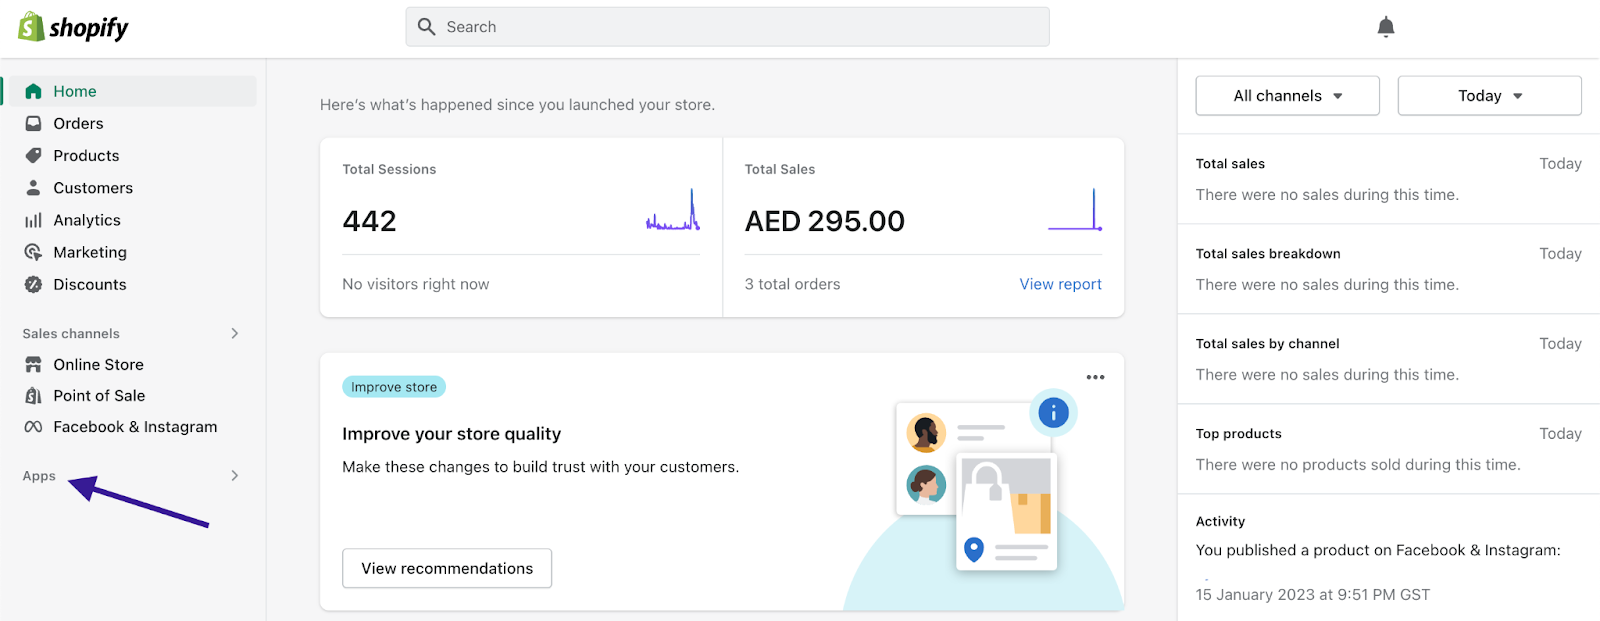Open the three-dots menu on Improve store card
This screenshot has width=1600, height=621.
(x=1095, y=378)
